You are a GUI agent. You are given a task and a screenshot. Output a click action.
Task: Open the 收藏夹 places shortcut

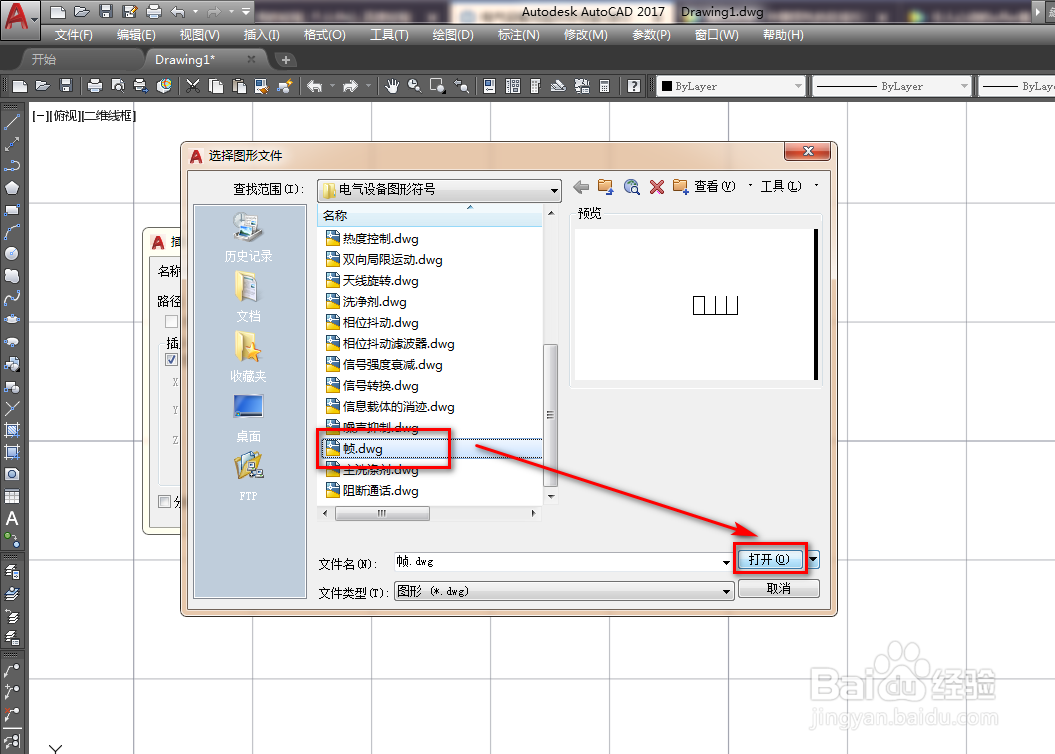tap(248, 357)
